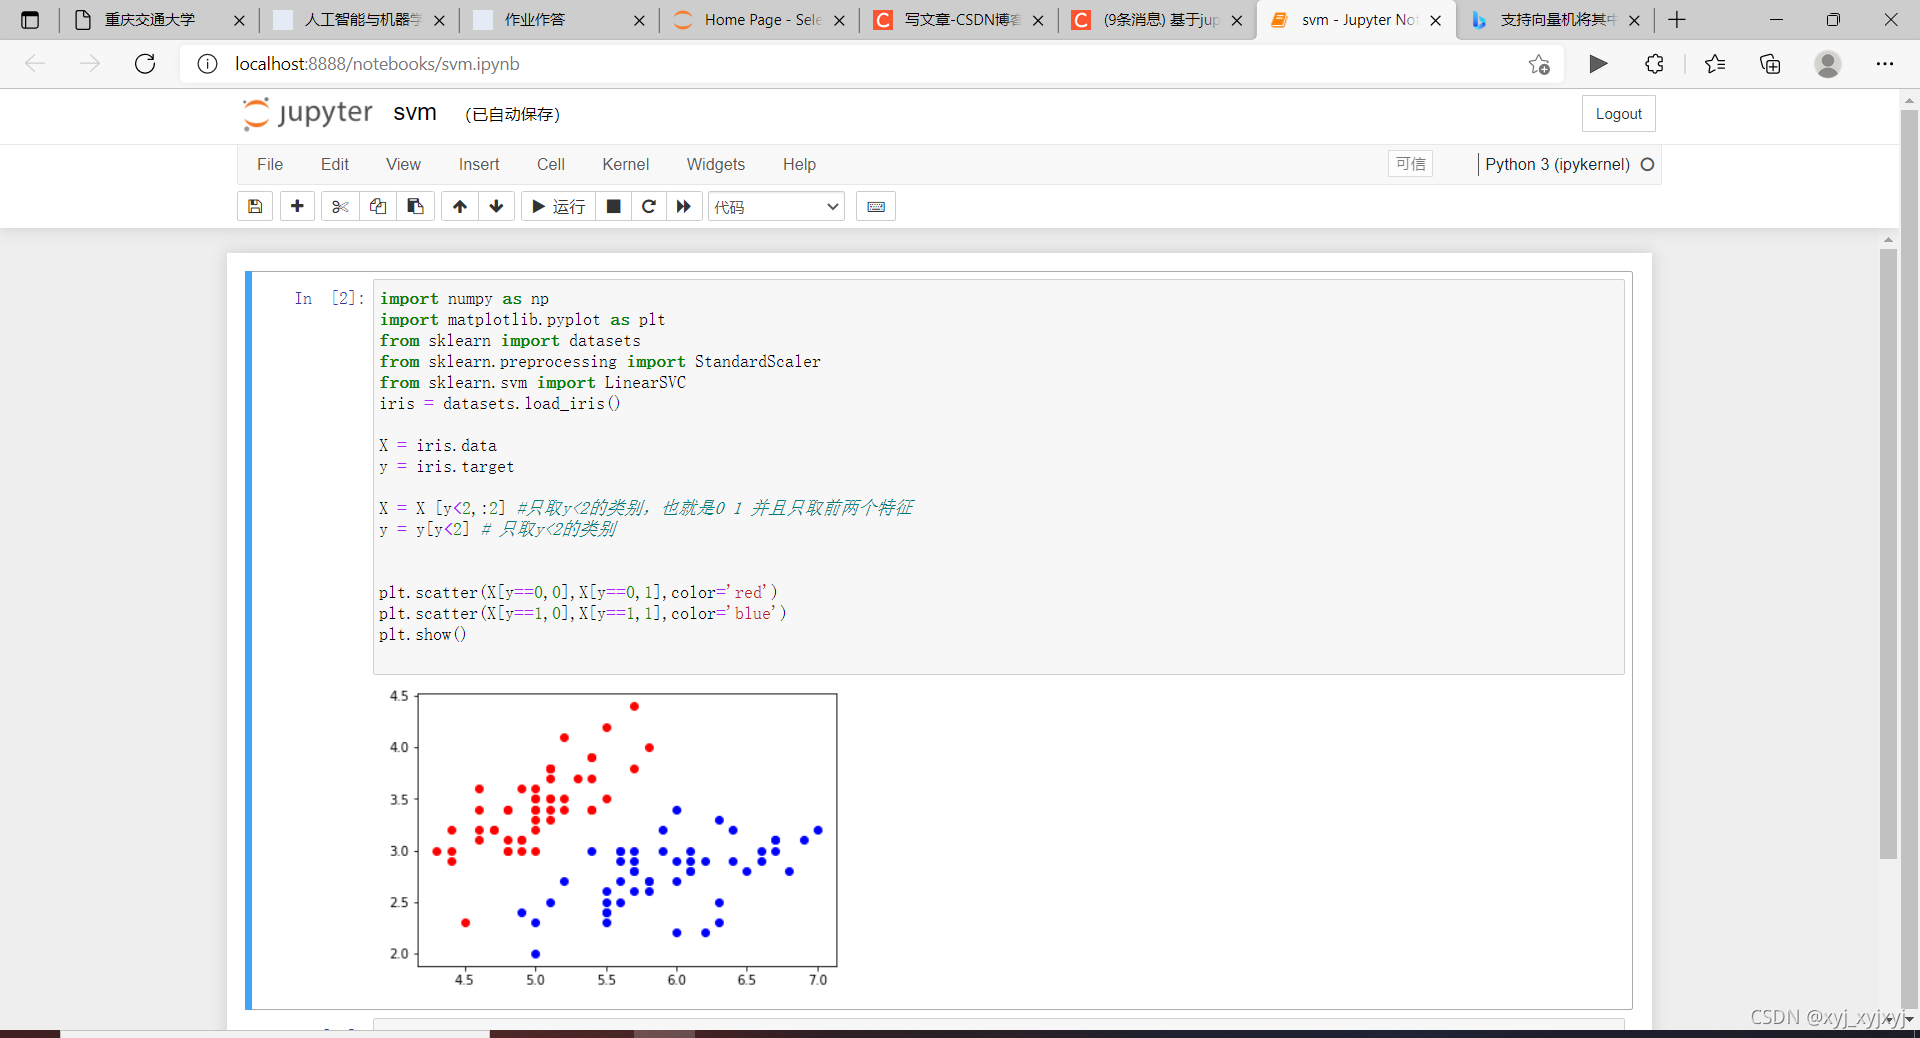Viewport: 1920px width, 1038px height.
Task: Open the Kernel menu
Action: click(x=626, y=164)
